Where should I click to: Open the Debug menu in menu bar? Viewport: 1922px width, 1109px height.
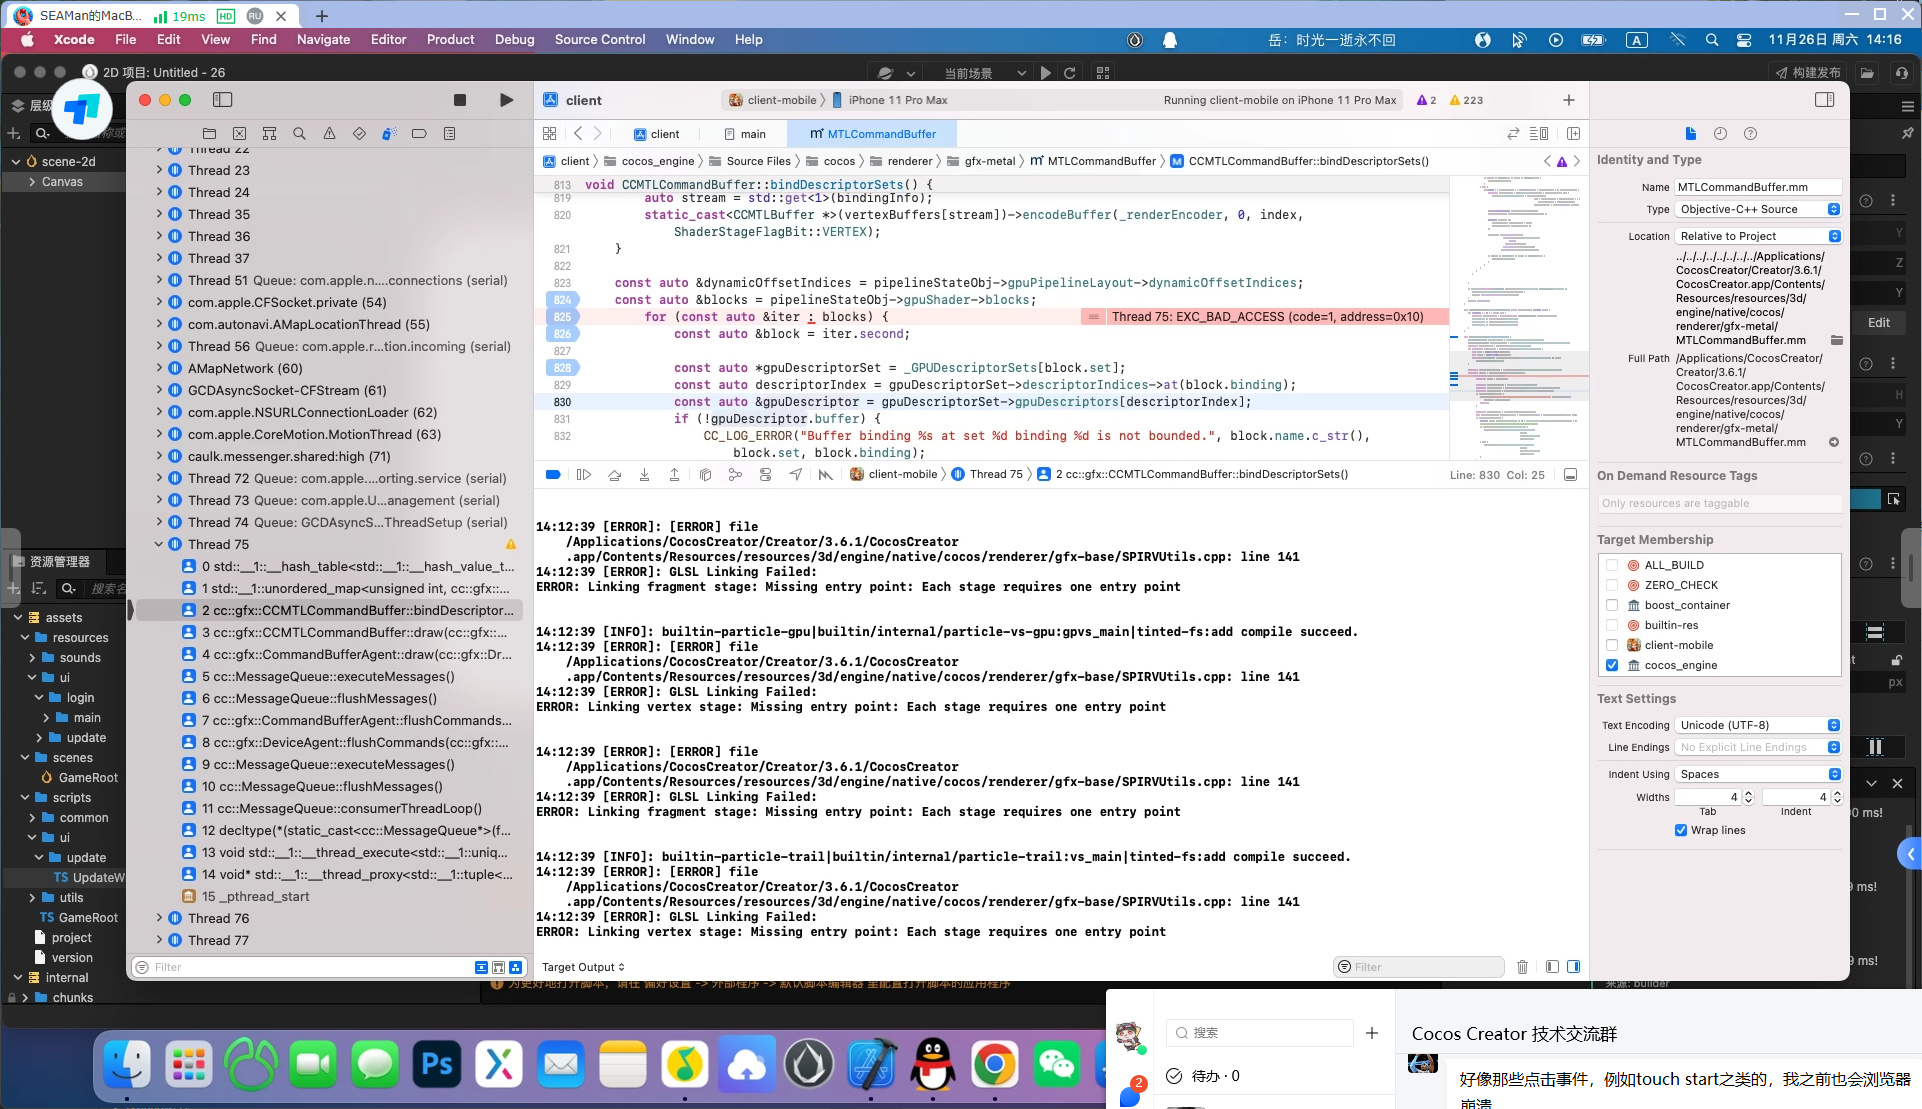tap(514, 40)
